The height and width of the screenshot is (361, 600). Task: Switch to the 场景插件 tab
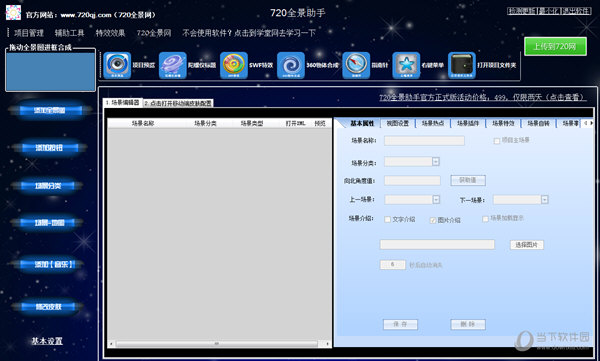tap(468, 123)
